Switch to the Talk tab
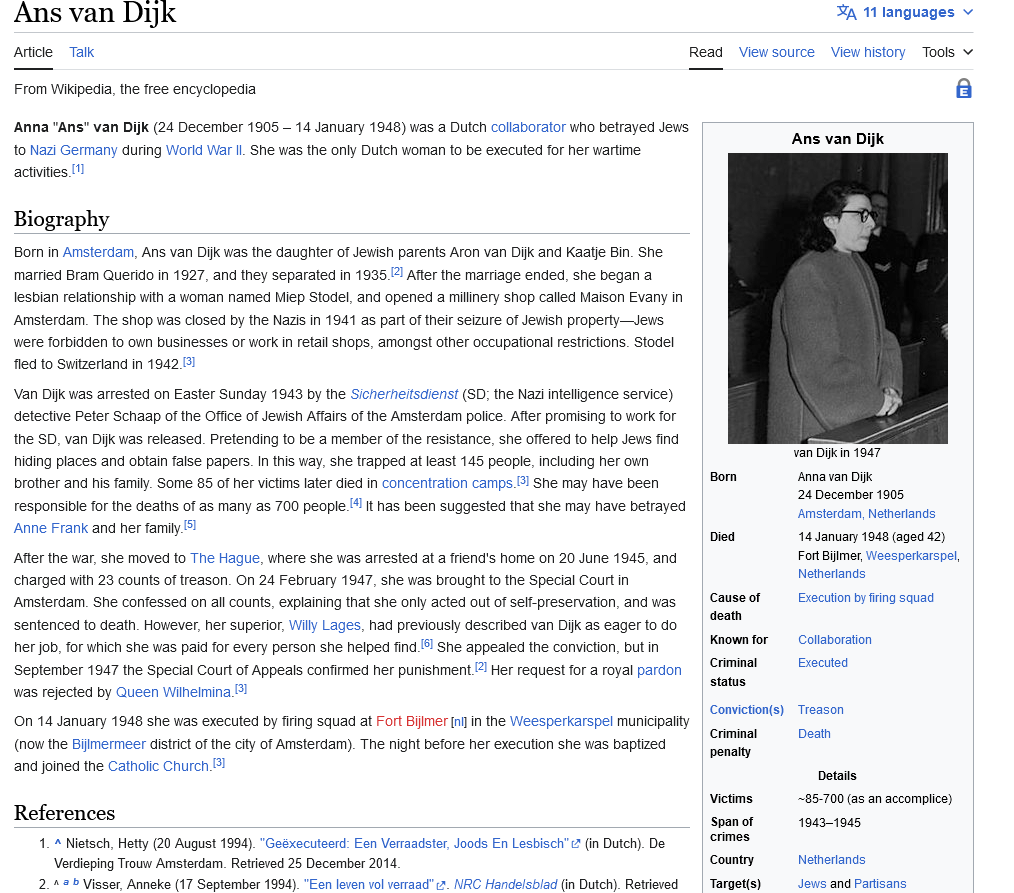Screen dimensions: 1014x893 point(81,52)
